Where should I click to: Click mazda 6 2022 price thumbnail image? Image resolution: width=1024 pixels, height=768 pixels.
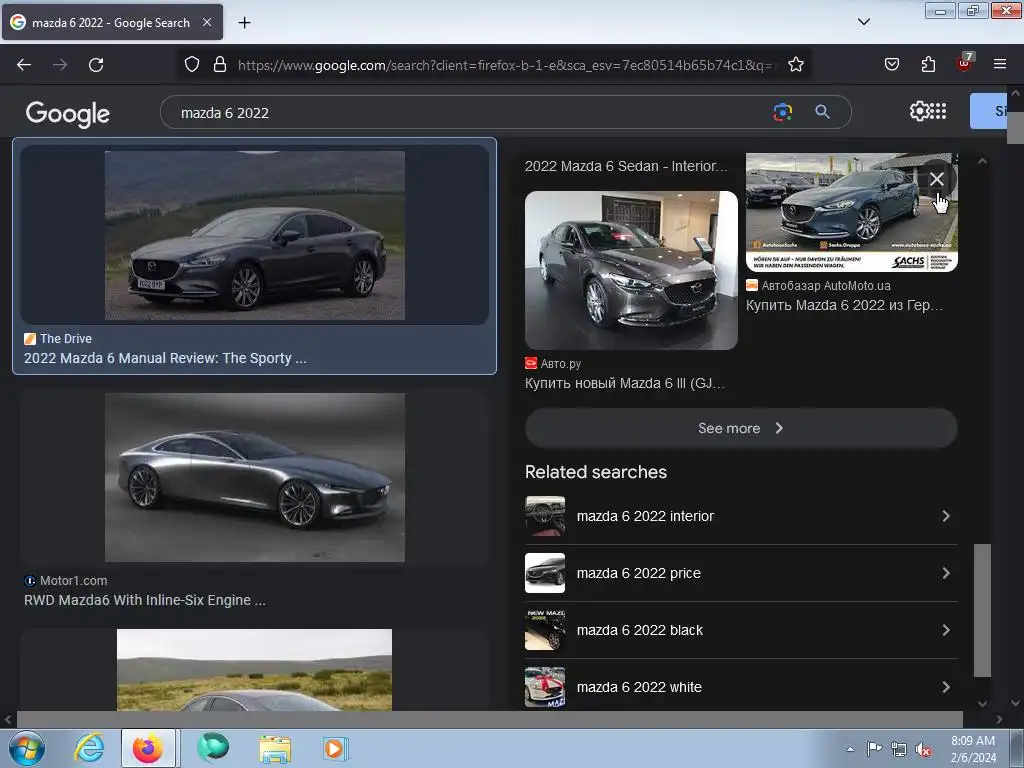point(545,573)
